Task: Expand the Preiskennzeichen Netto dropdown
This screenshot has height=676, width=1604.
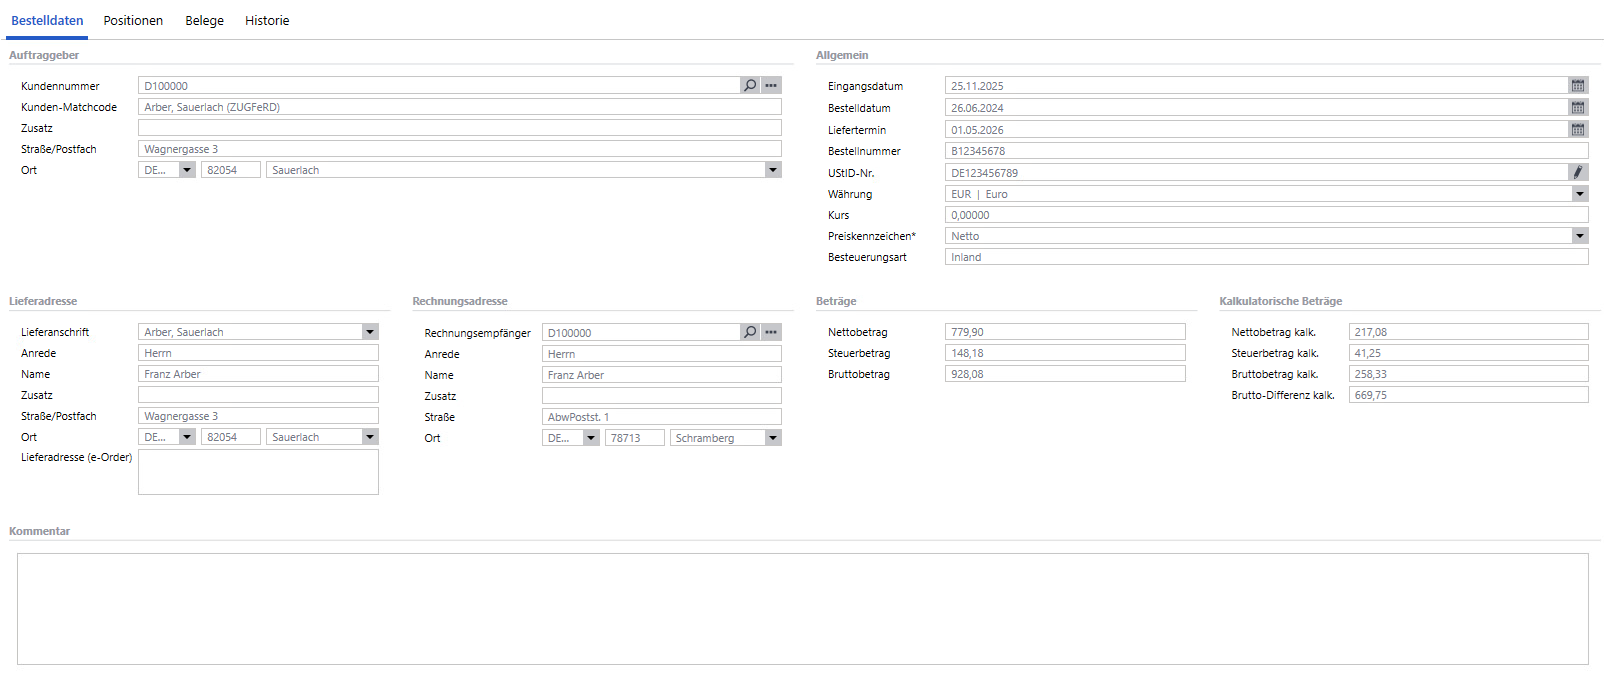Action: (1579, 236)
